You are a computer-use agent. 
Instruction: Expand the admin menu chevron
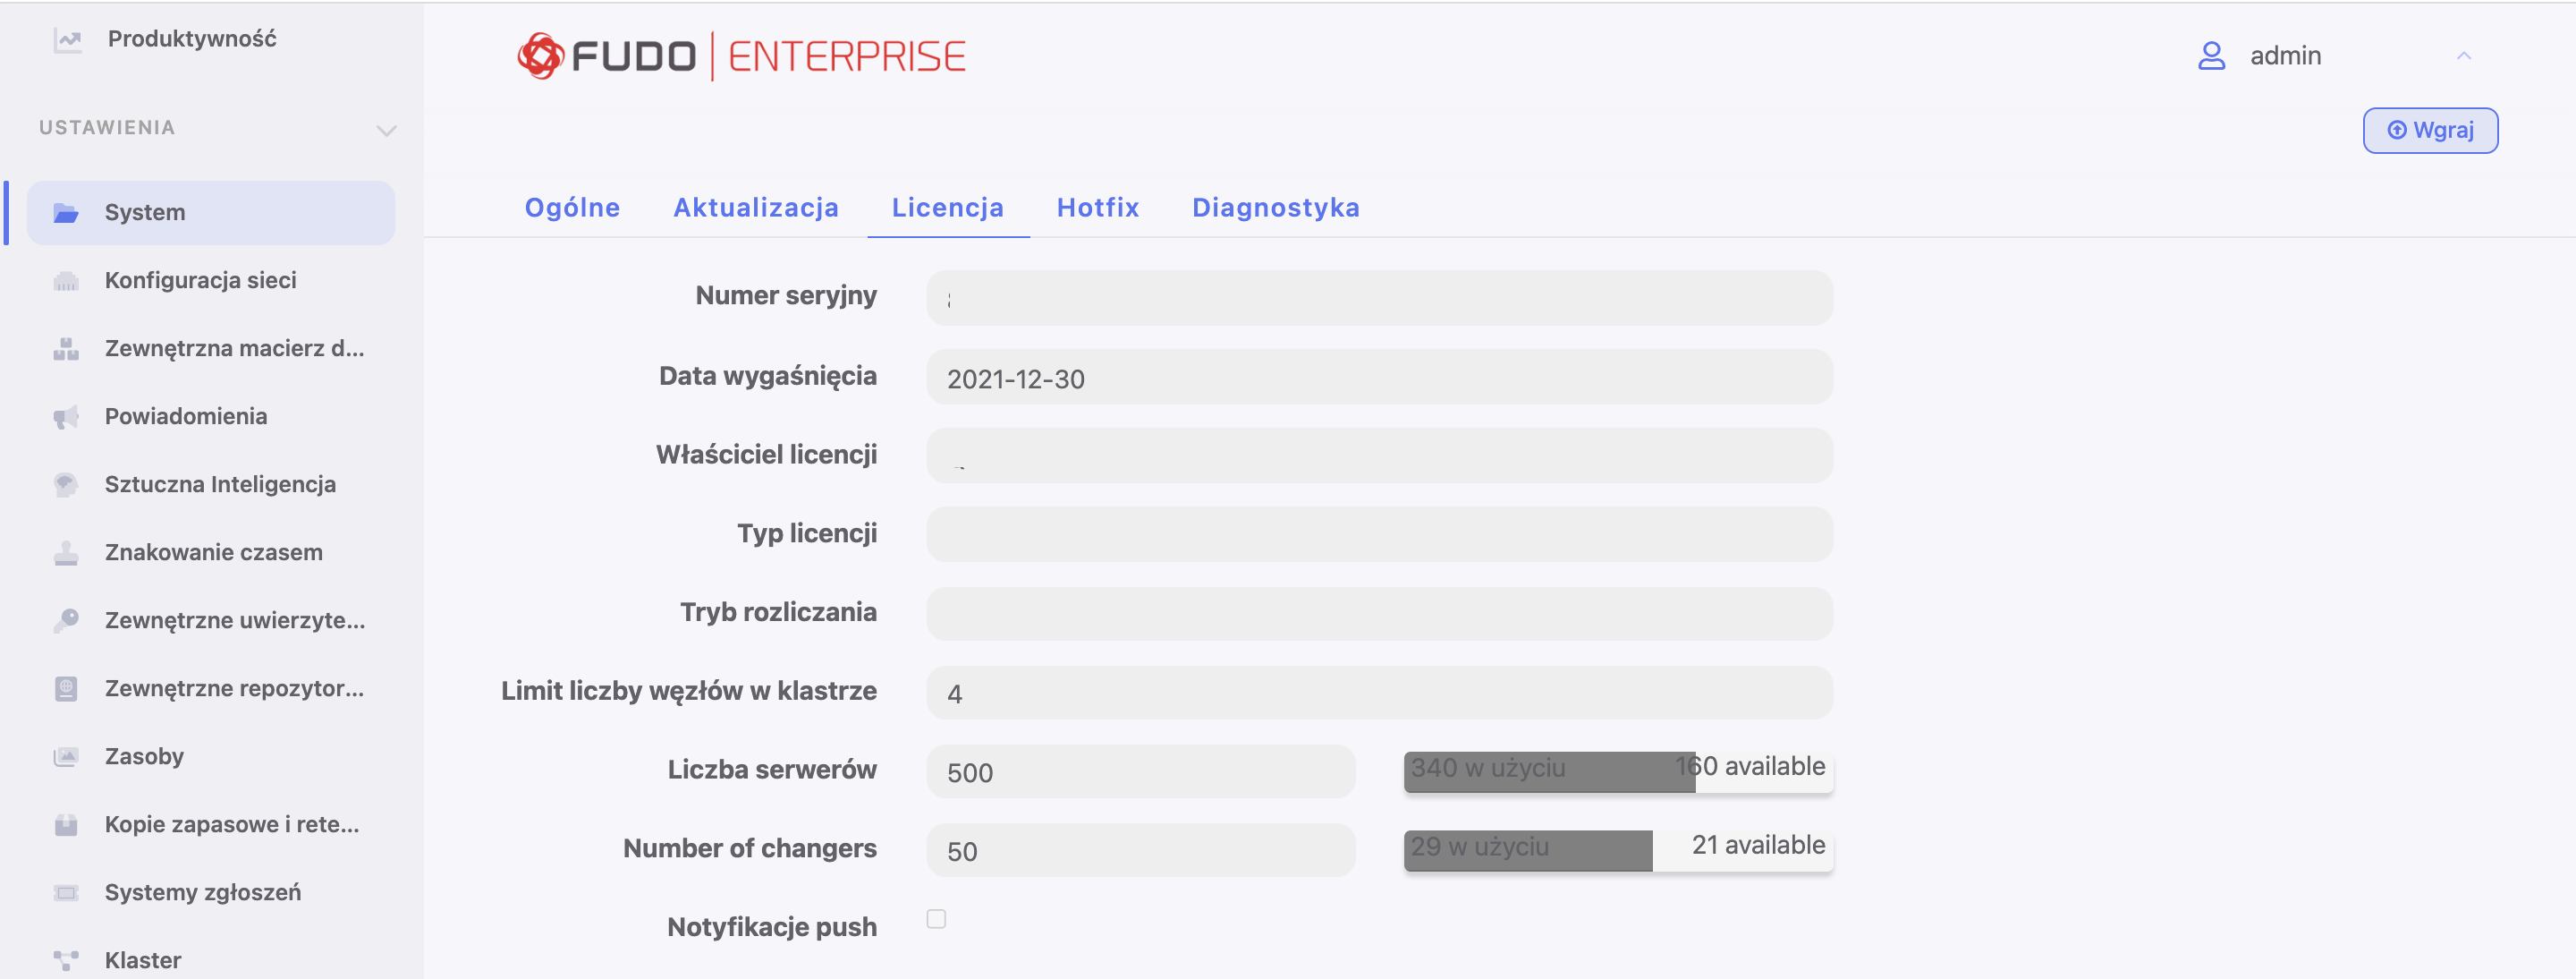click(2463, 56)
